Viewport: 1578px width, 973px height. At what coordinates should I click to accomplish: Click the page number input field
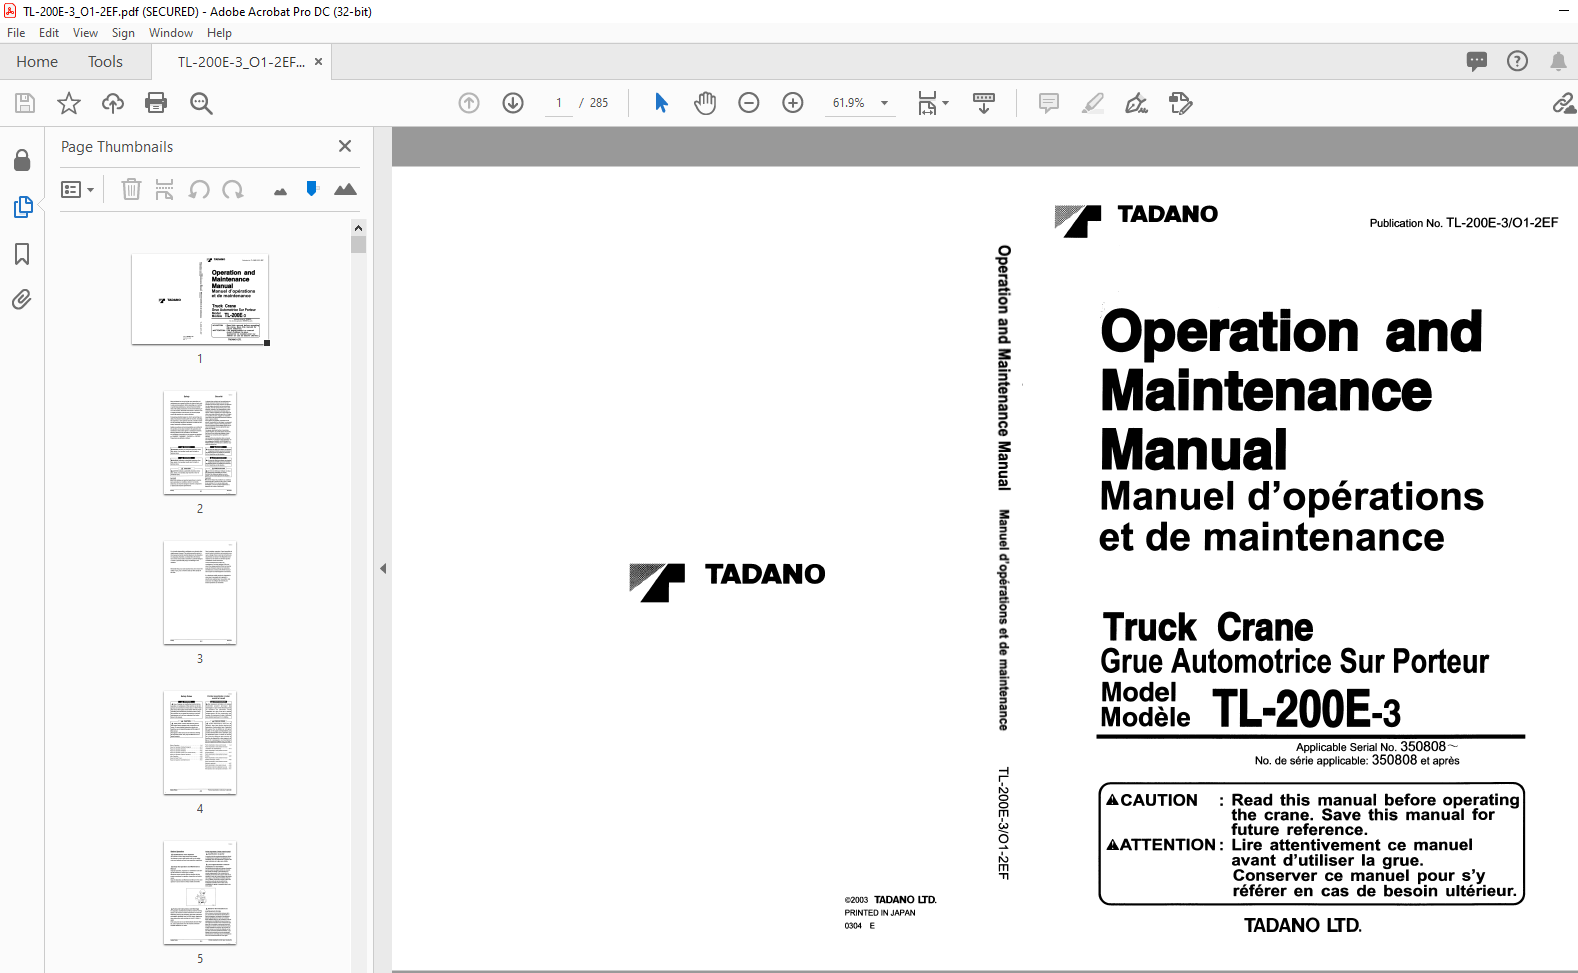pos(559,103)
